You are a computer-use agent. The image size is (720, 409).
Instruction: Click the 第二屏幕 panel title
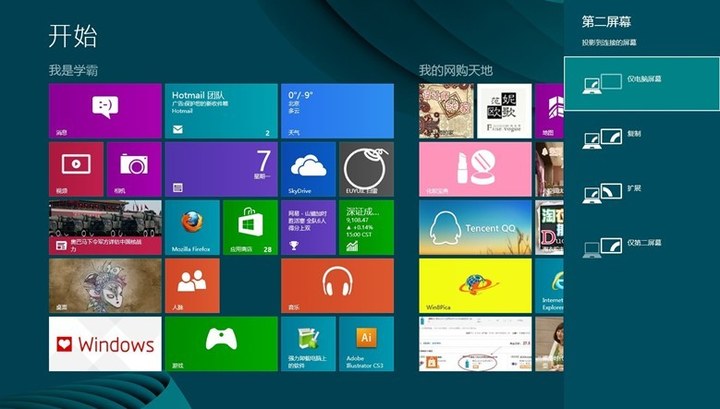[x=606, y=22]
